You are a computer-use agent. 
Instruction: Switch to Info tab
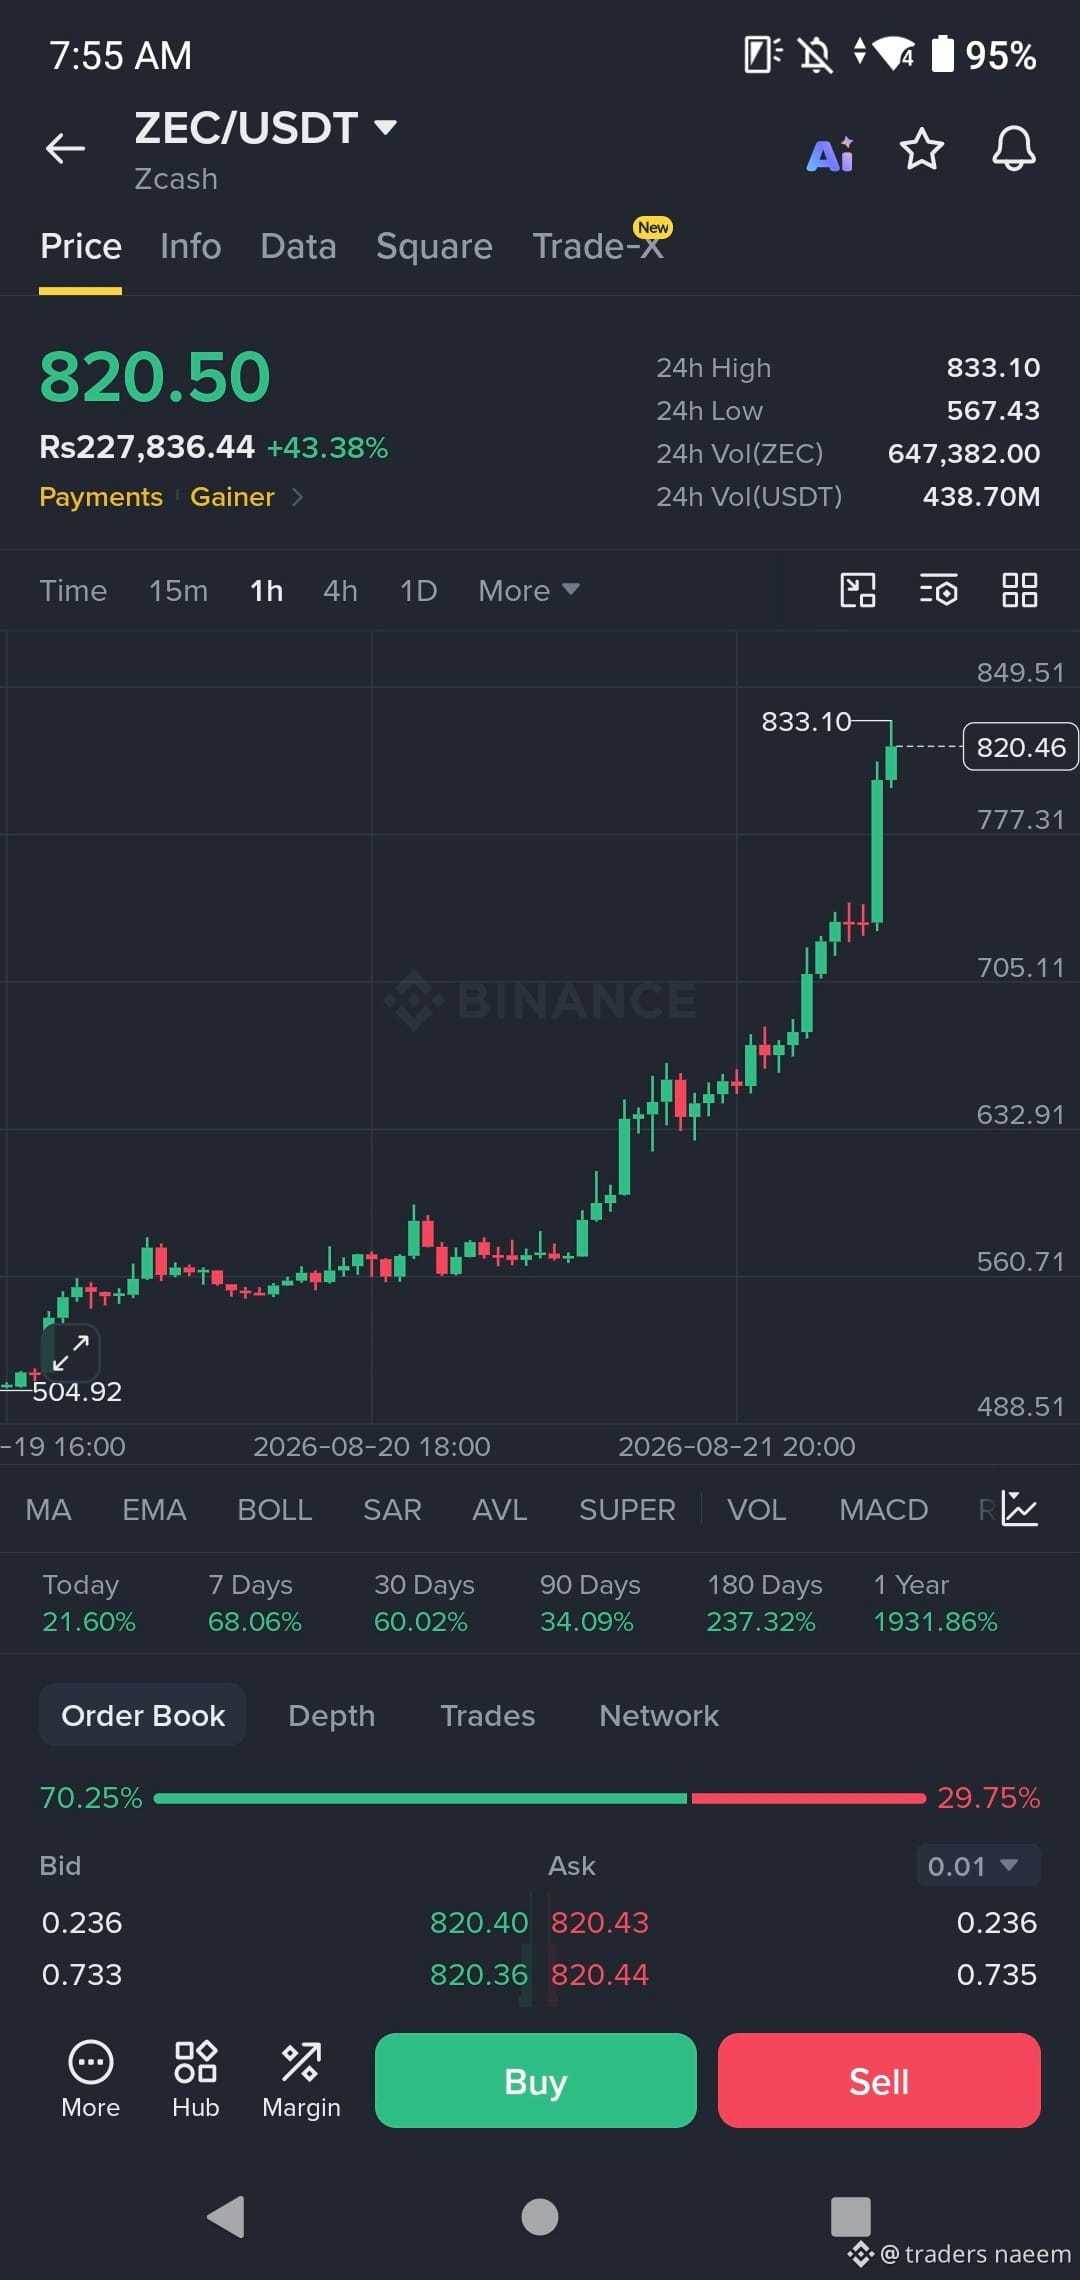coord(190,246)
